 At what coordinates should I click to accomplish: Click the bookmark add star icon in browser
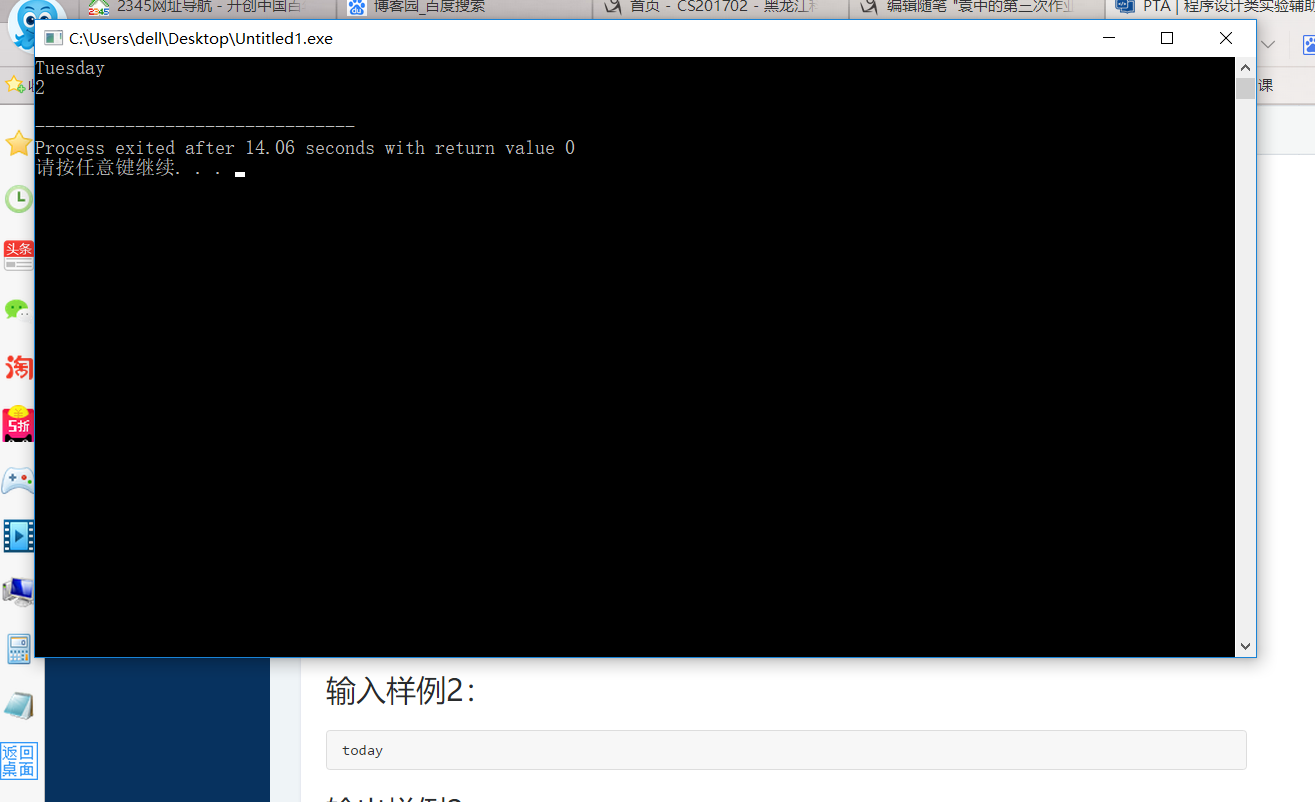(x=15, y=85)
